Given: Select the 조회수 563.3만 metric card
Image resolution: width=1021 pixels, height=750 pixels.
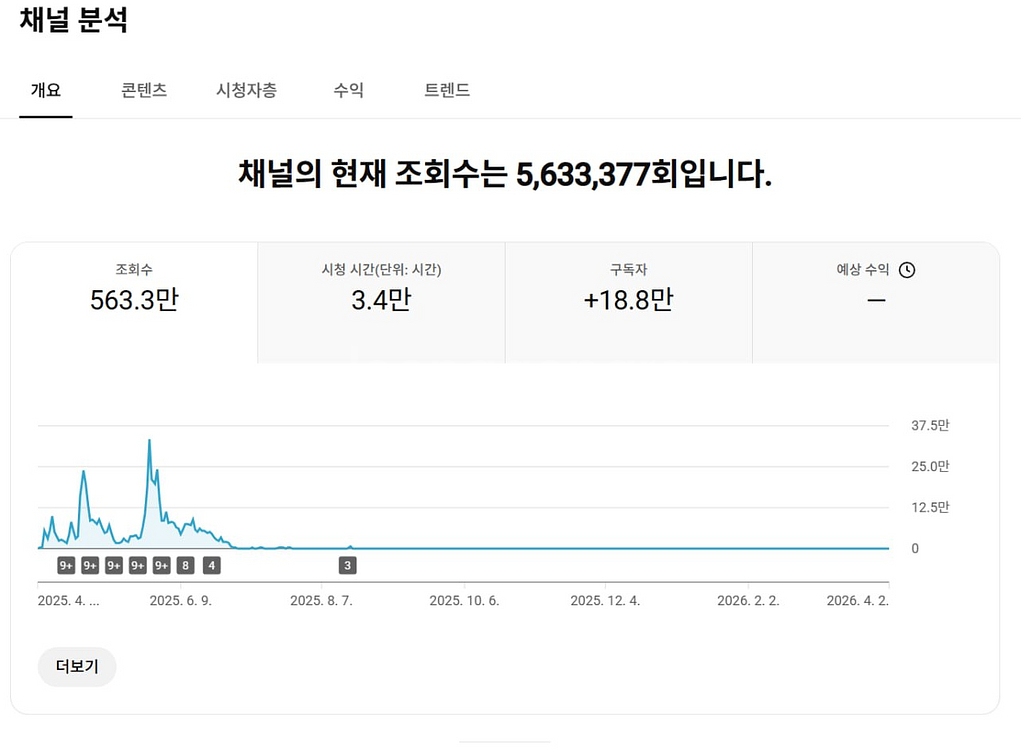Looking at the screenshot, I should 134,288.
